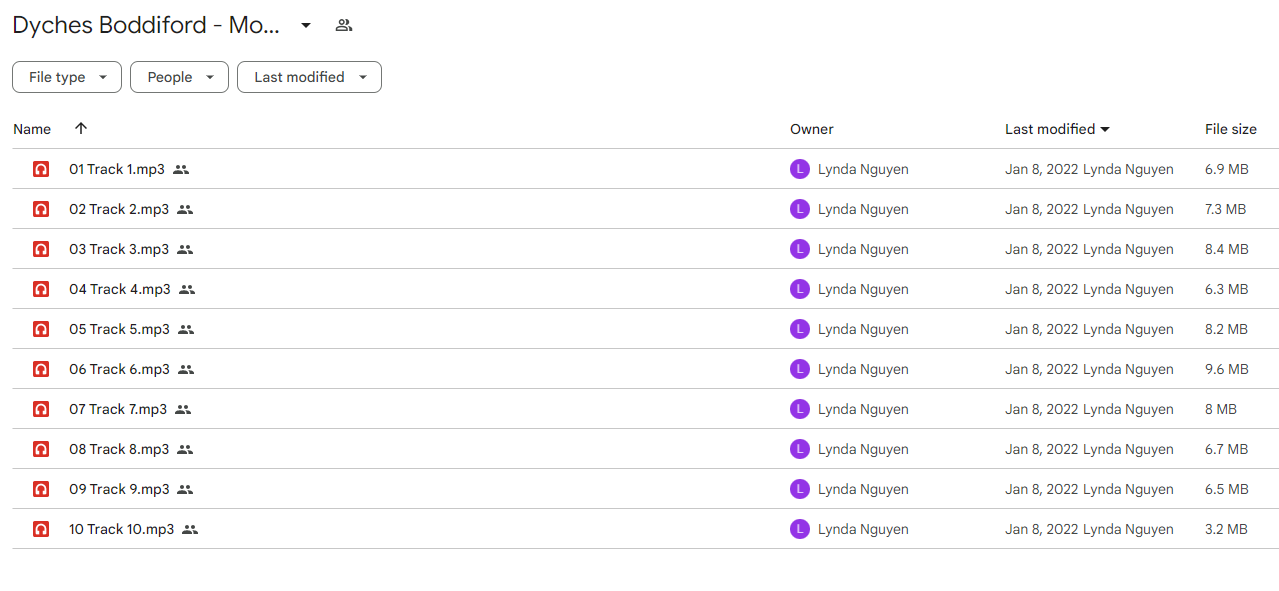Select the 08 Track 8.mp3 file name
The image size is (1279, 591).
click(119, 449)
